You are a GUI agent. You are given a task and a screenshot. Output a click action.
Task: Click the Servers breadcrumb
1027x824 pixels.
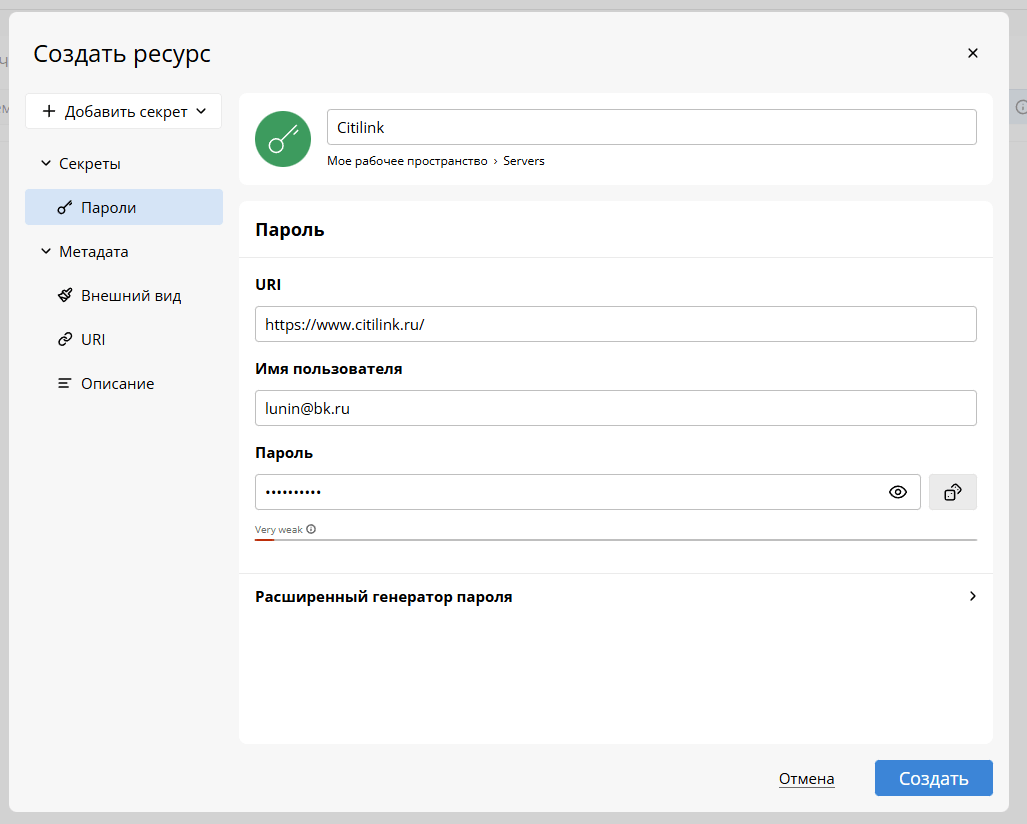click(523, 161)
